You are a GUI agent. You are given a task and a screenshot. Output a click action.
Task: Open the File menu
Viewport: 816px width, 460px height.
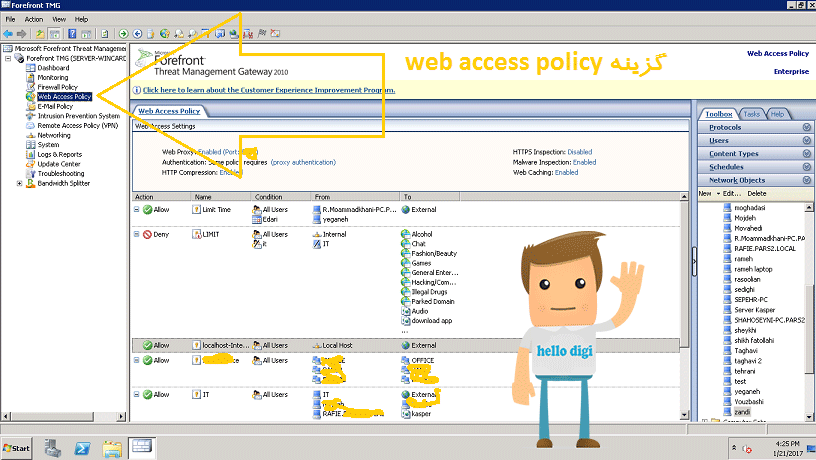coord(10,19)
